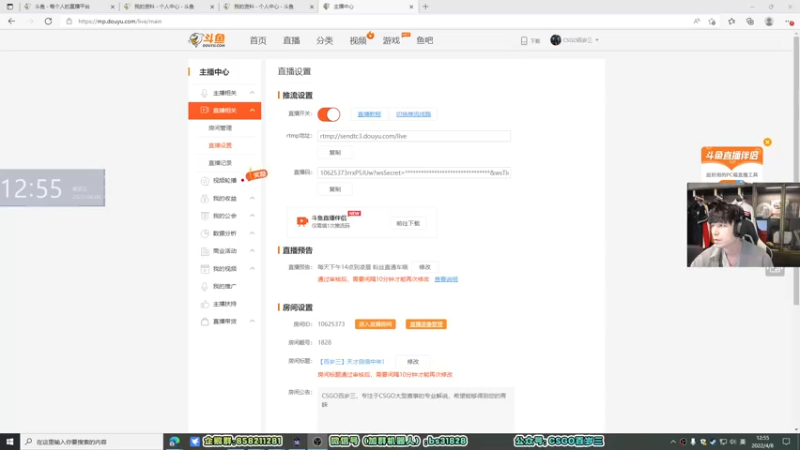Reload the page with the refresh icon

click(48, 21)
